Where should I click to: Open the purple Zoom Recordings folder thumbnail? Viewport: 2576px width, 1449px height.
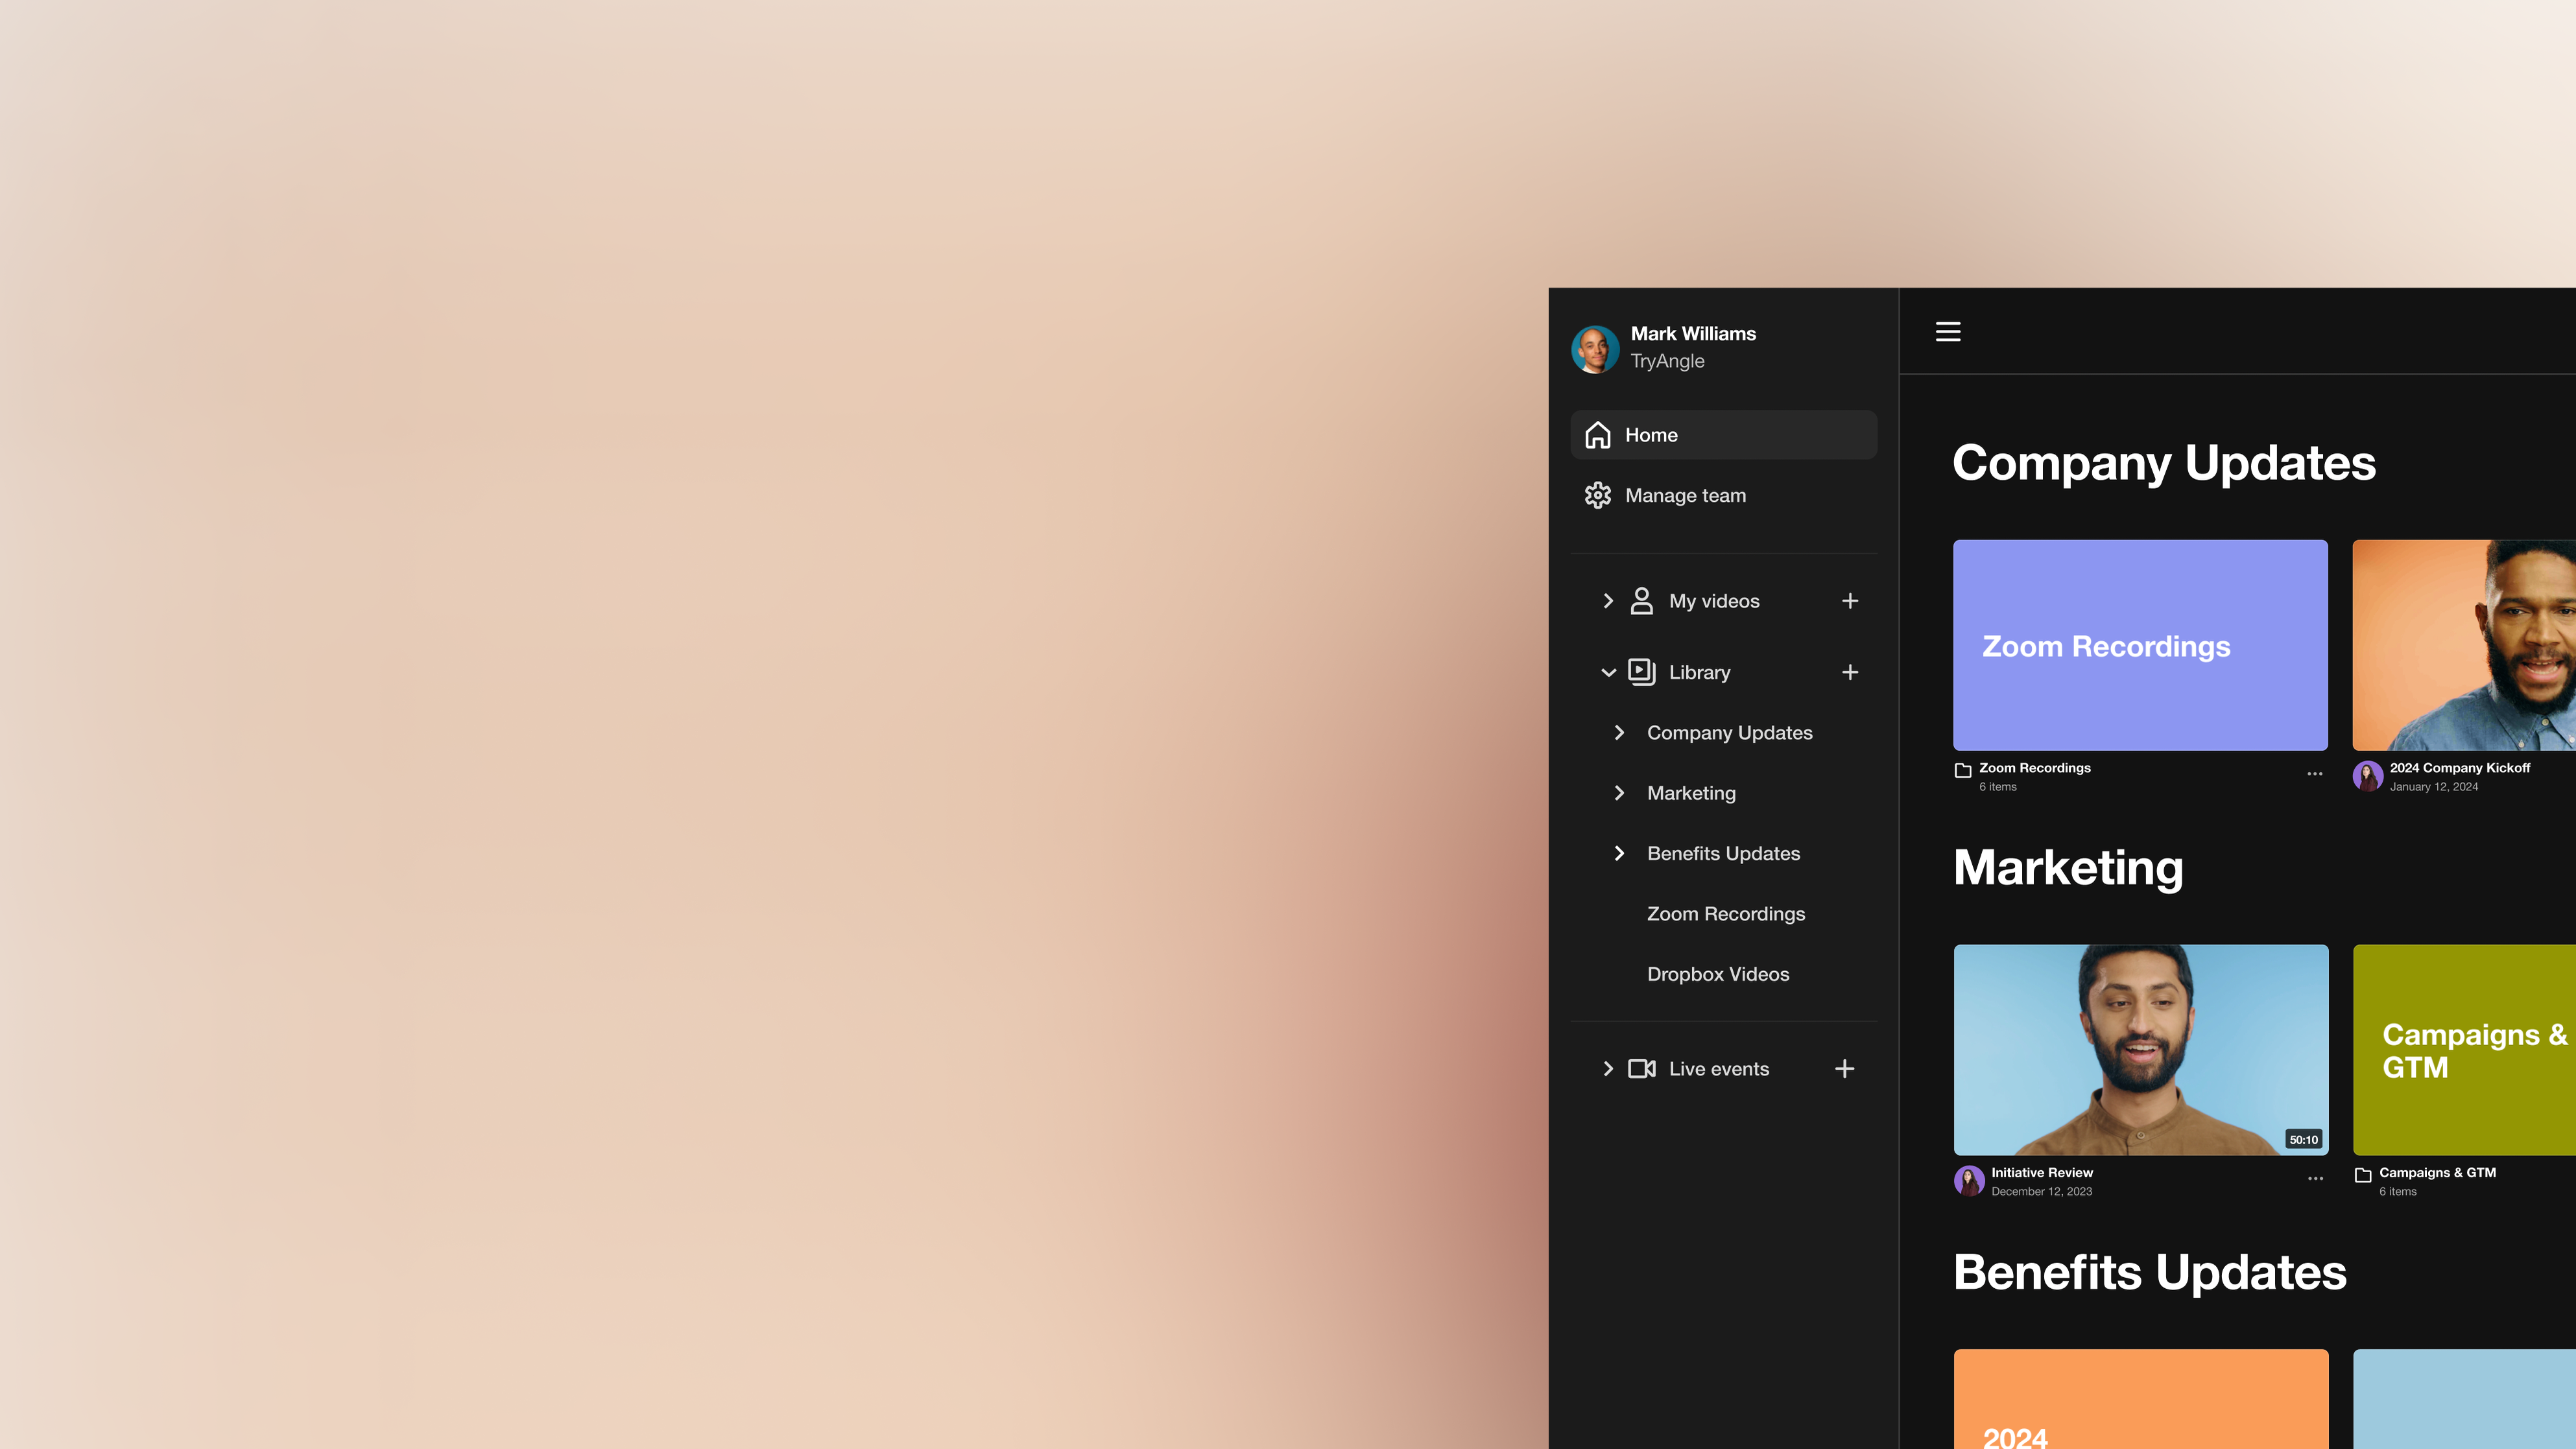pos(2139,645)
